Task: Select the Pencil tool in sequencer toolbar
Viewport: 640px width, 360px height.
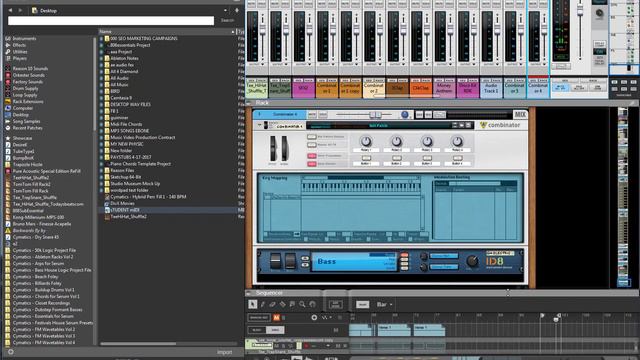Action: click(263, 304)
